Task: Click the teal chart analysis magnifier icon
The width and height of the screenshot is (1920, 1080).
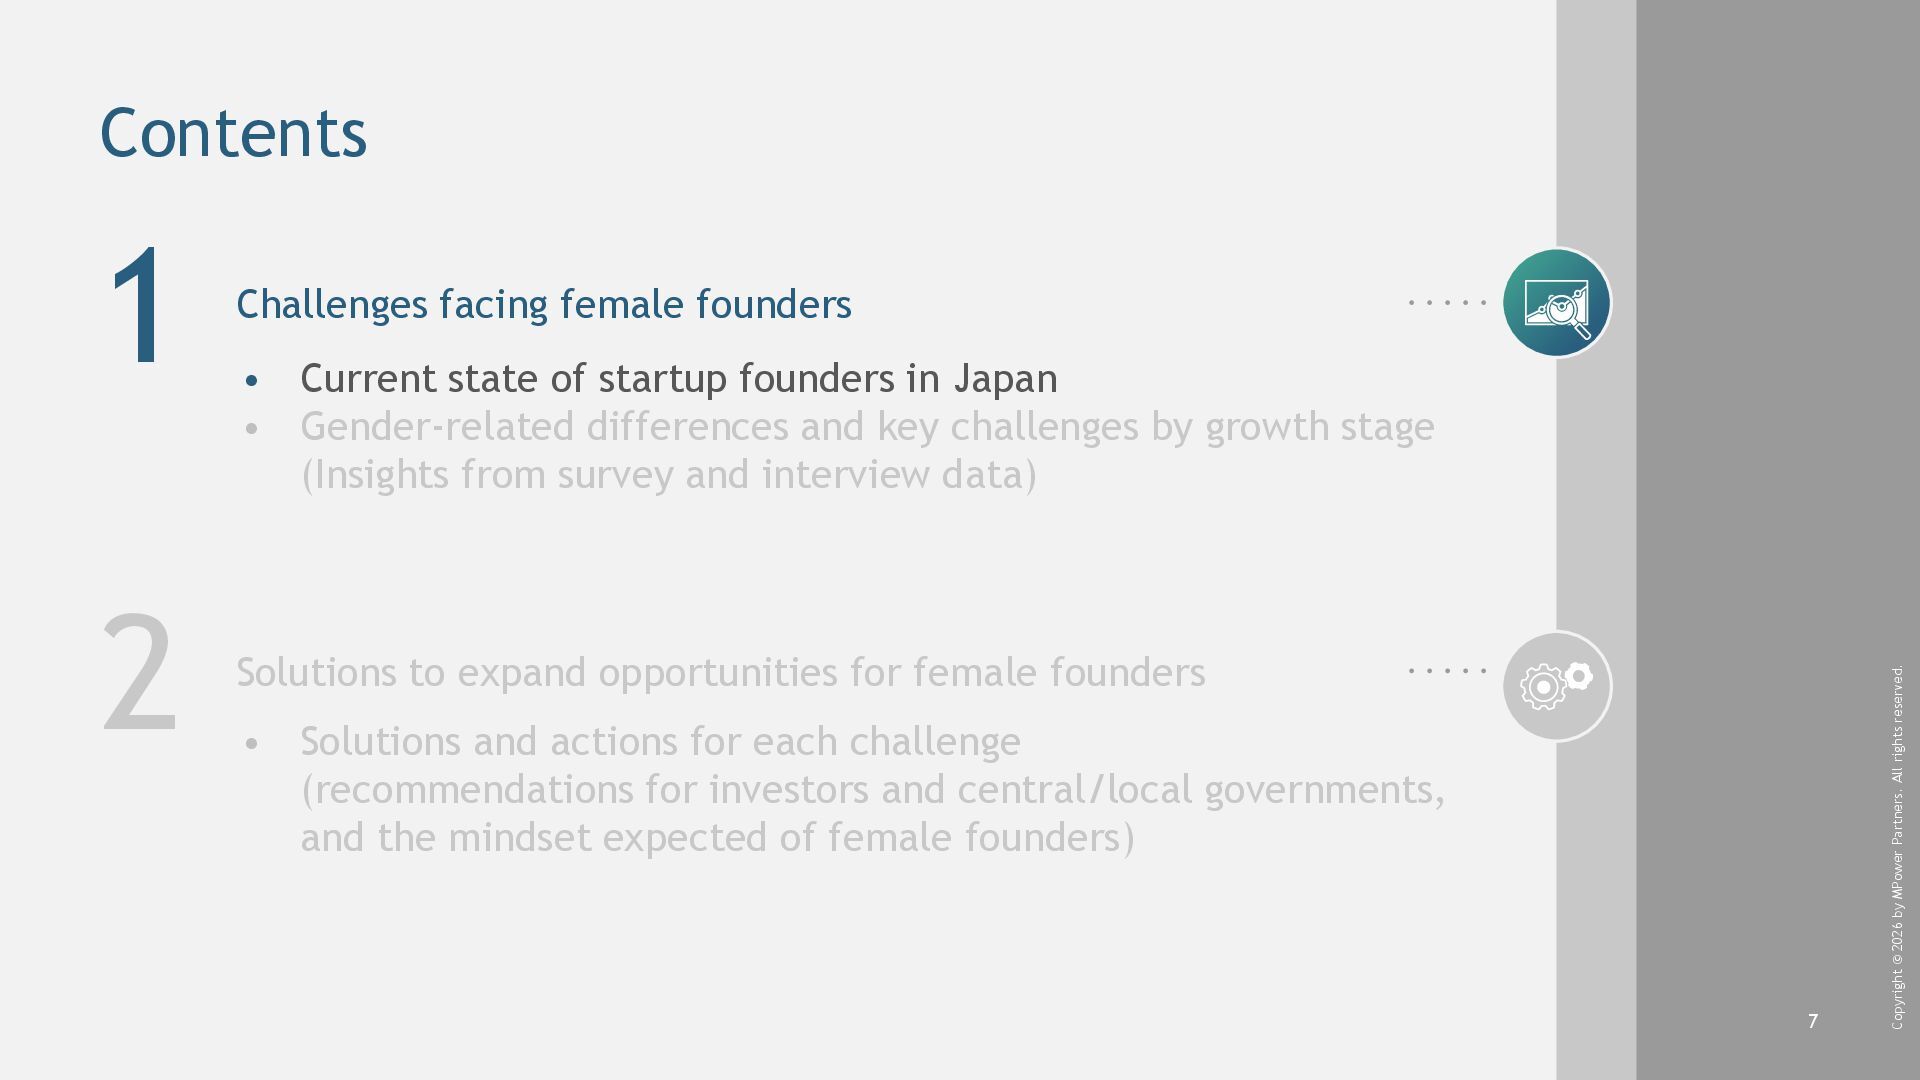Action: click(x=1556, y=303)
